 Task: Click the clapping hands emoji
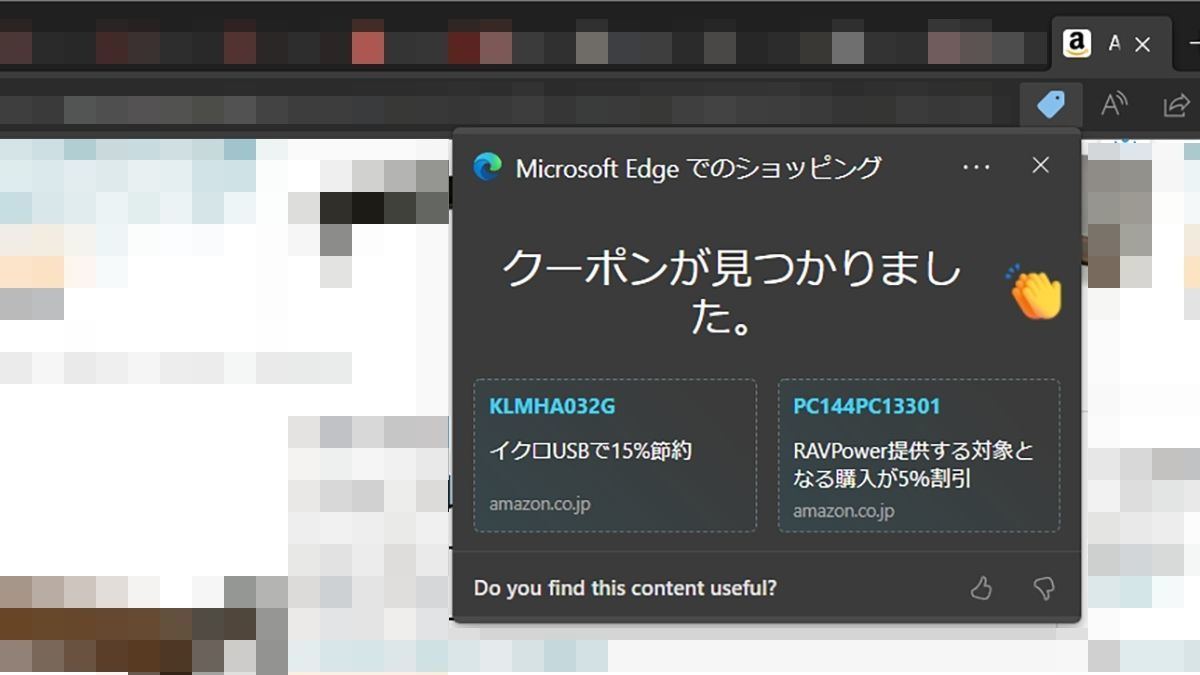pos(1034,292)
